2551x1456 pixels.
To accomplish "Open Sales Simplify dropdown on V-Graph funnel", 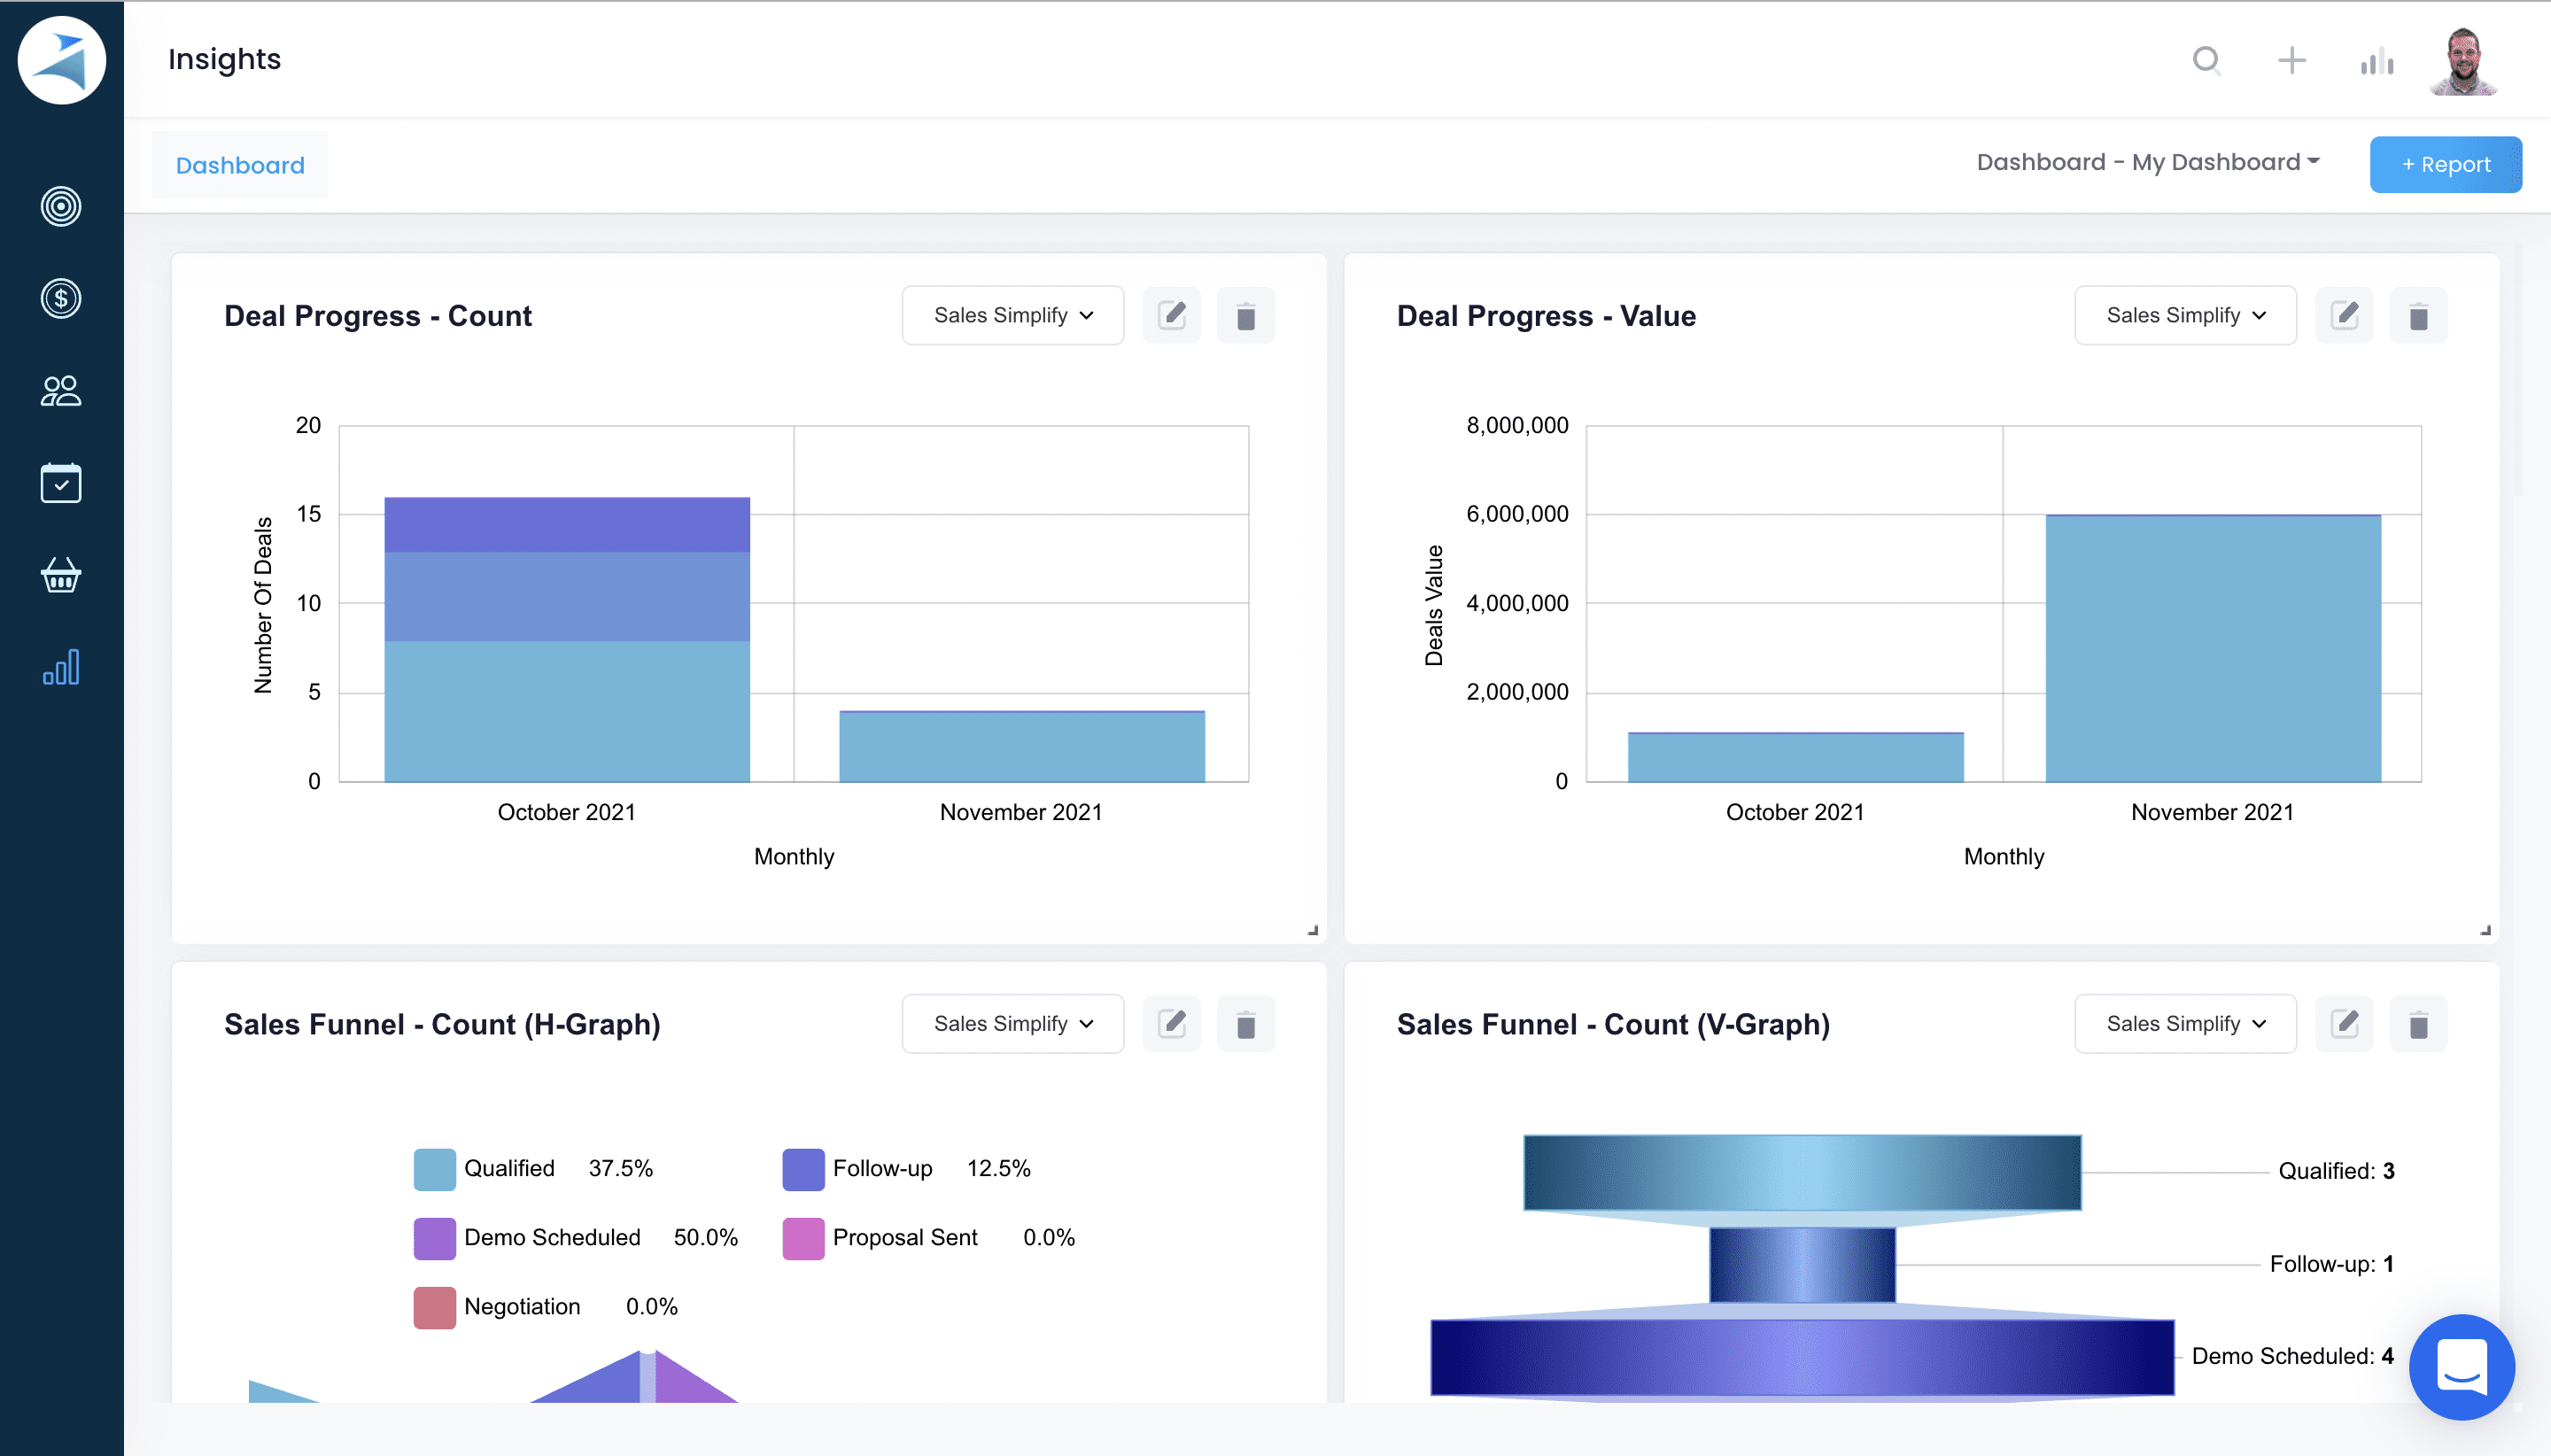I will click(2184, 1023).
